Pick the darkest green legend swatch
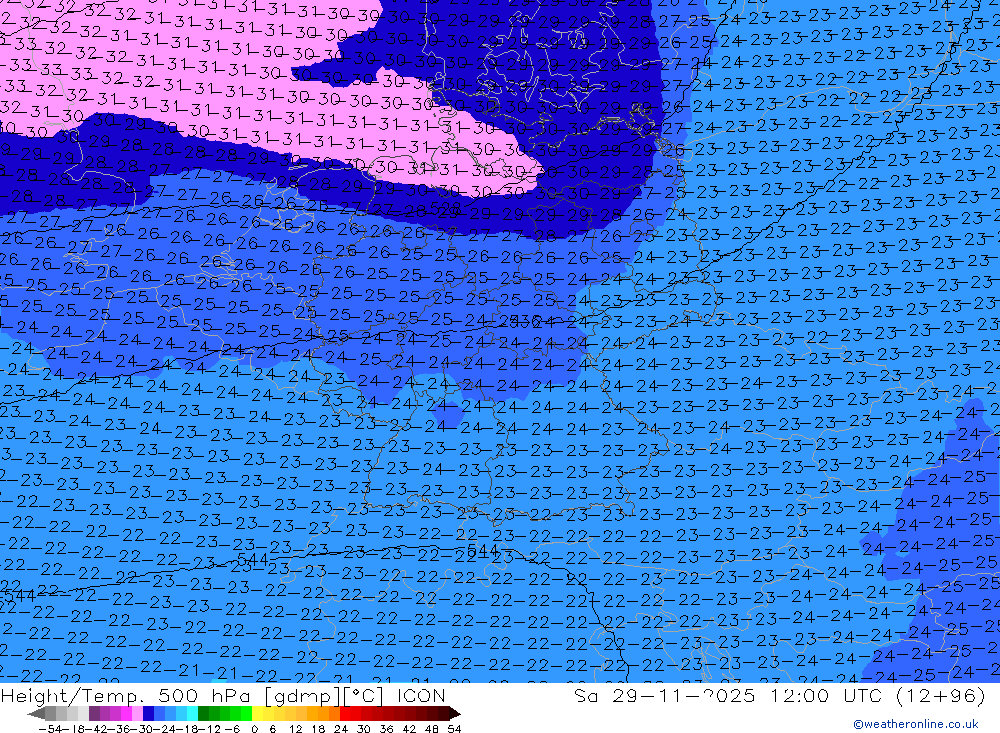This screenshot has width=1000, height=733. tap(203, 713)
